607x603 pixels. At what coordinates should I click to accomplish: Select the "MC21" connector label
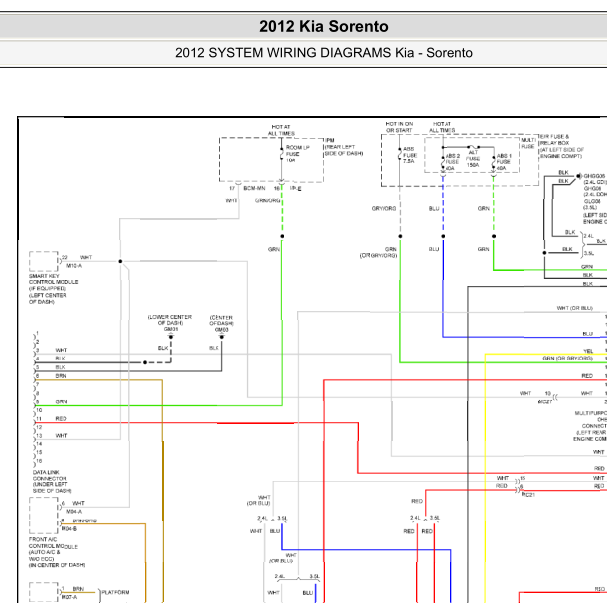click(x=545, y=402)
